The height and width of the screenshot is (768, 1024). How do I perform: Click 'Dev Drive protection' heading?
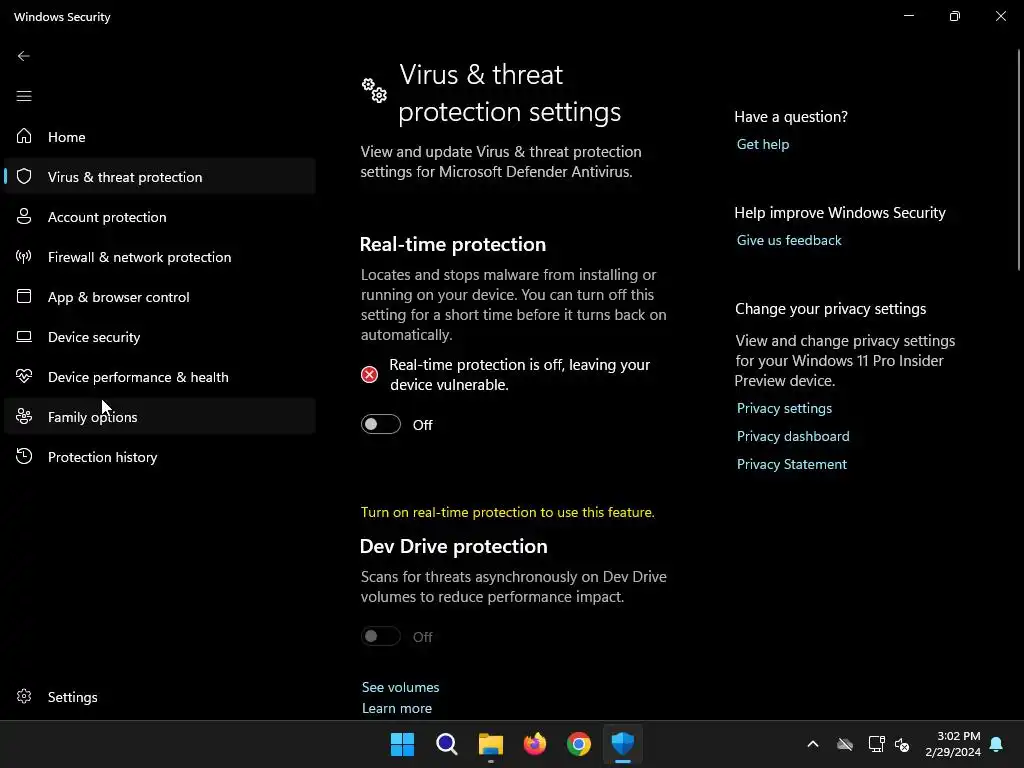tap(453, 546)
